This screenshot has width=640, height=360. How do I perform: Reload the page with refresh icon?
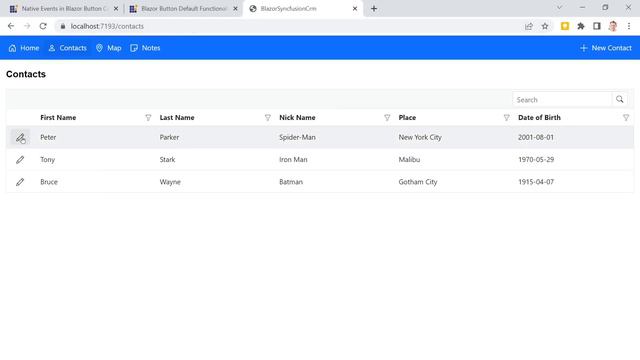(x=43, y=26)
